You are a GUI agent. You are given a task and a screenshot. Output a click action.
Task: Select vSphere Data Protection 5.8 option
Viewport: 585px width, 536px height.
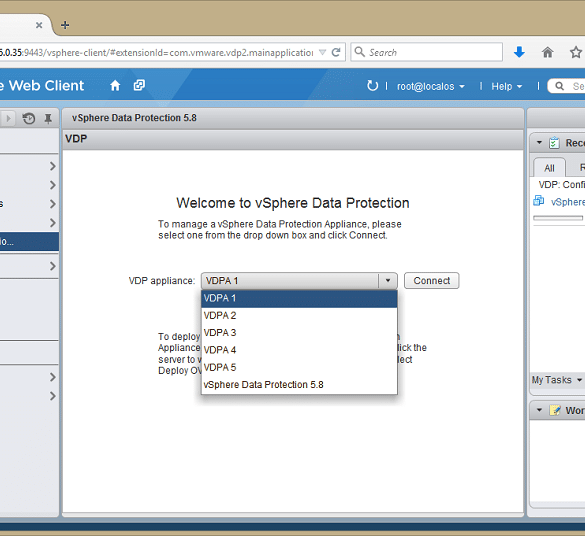[299, 385]
